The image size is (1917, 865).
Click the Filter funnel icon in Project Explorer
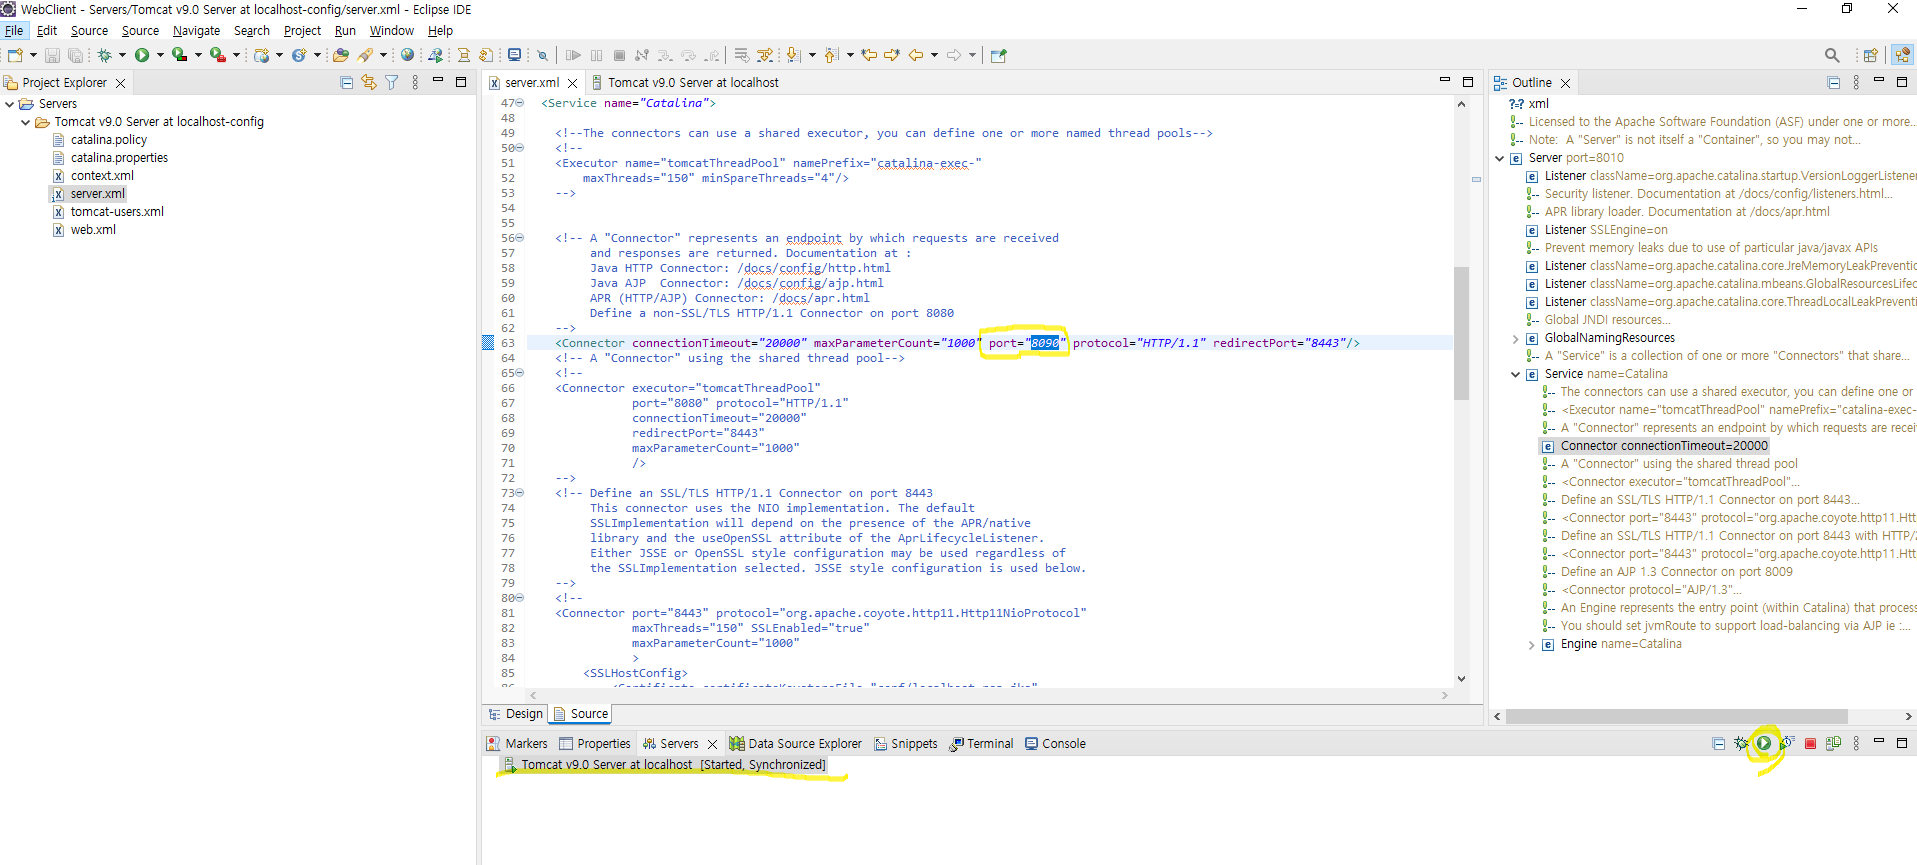pyautogui.click(x=392, y=82)
